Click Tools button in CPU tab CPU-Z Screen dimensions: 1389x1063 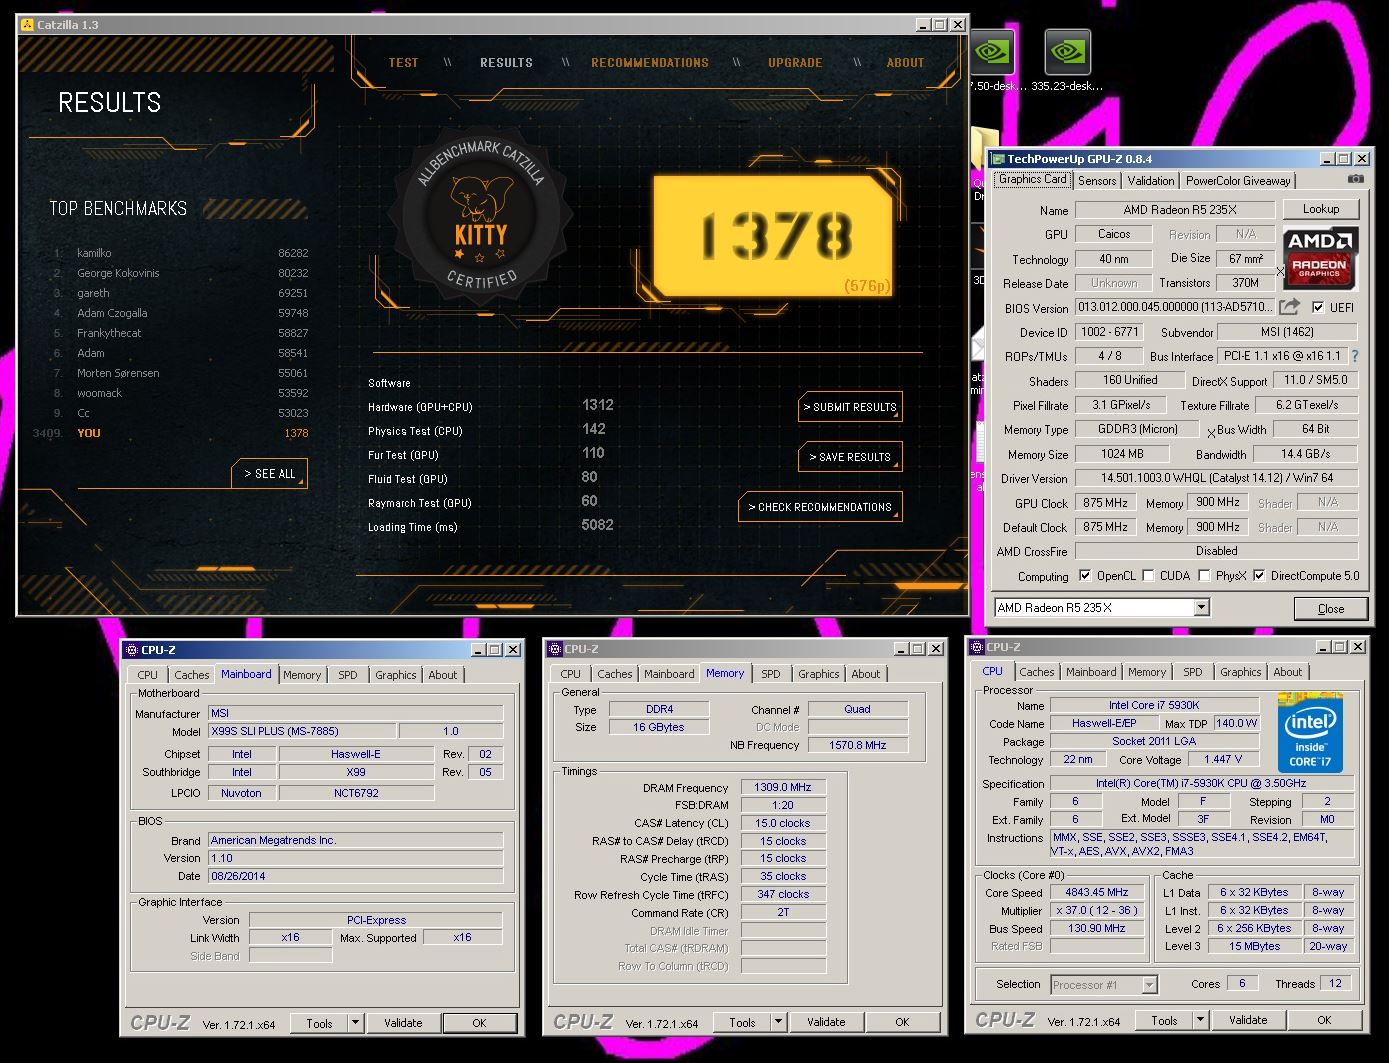pyautogui.click(x=1164, y=1020)
